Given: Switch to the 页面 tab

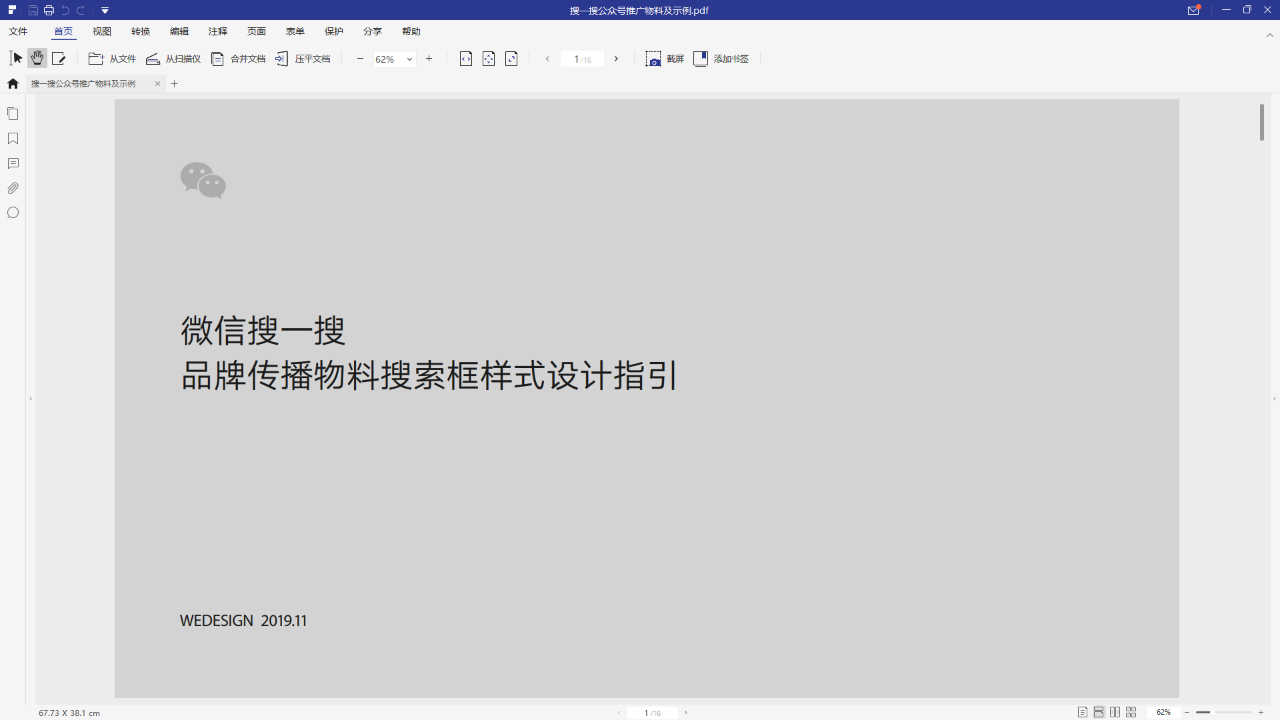Looking at the screenshot, I should pos(256,32).
